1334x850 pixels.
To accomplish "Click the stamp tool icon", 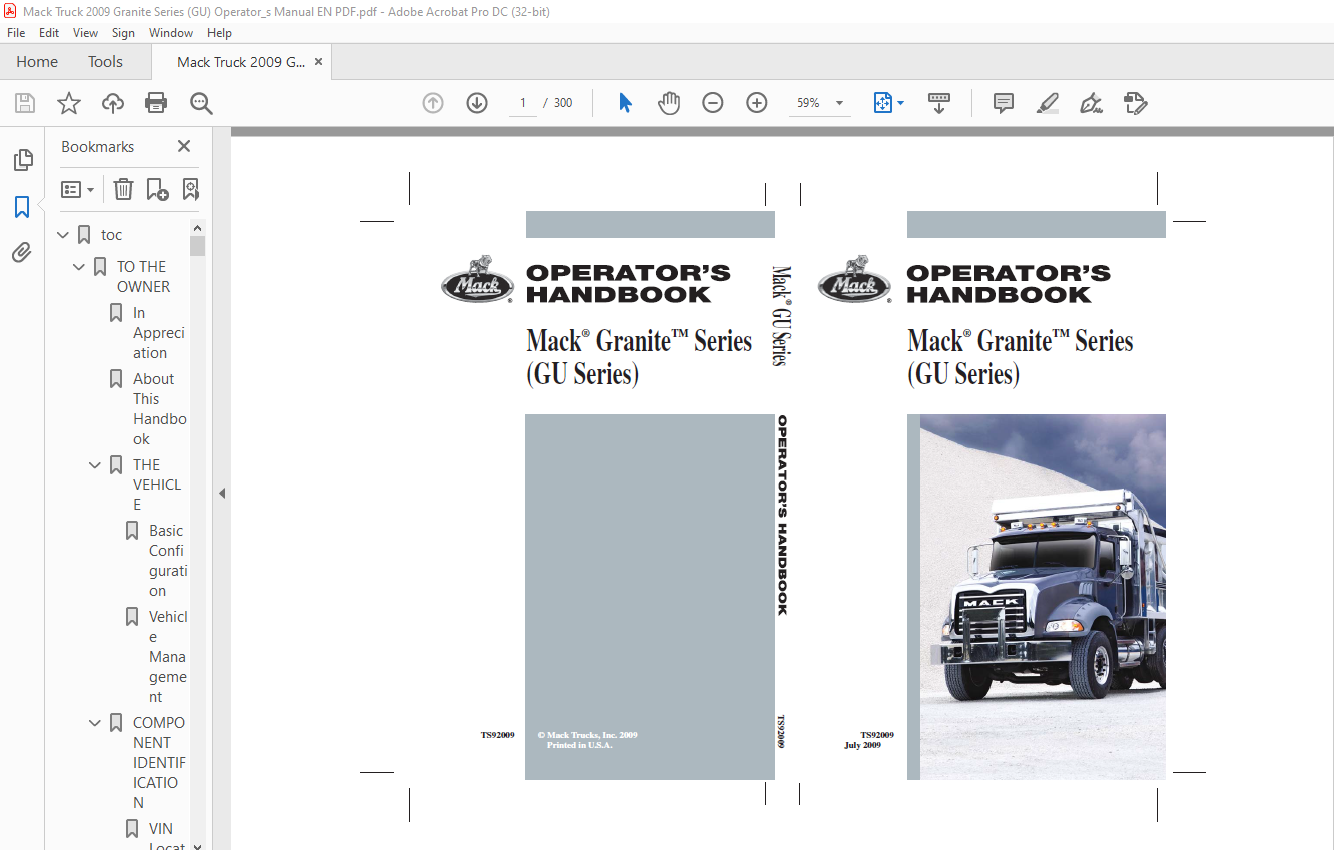I will point(1135,103).
